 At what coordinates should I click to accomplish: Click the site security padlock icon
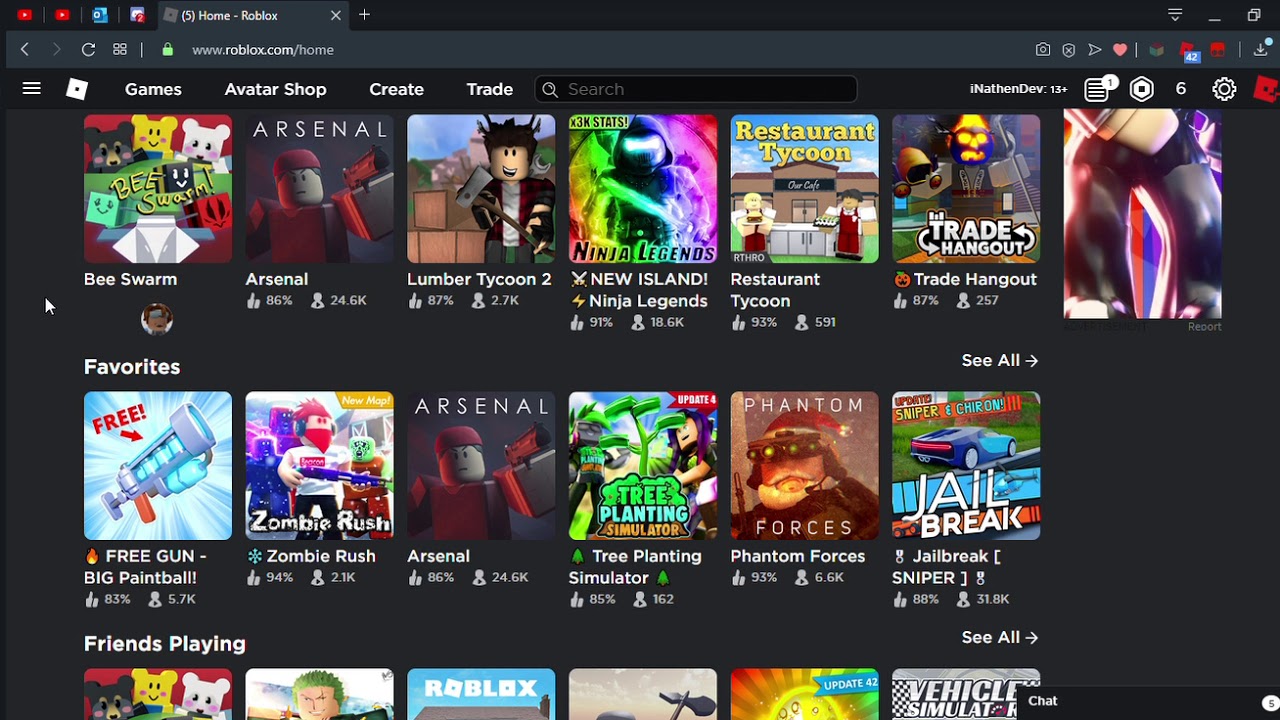[168, 49]
